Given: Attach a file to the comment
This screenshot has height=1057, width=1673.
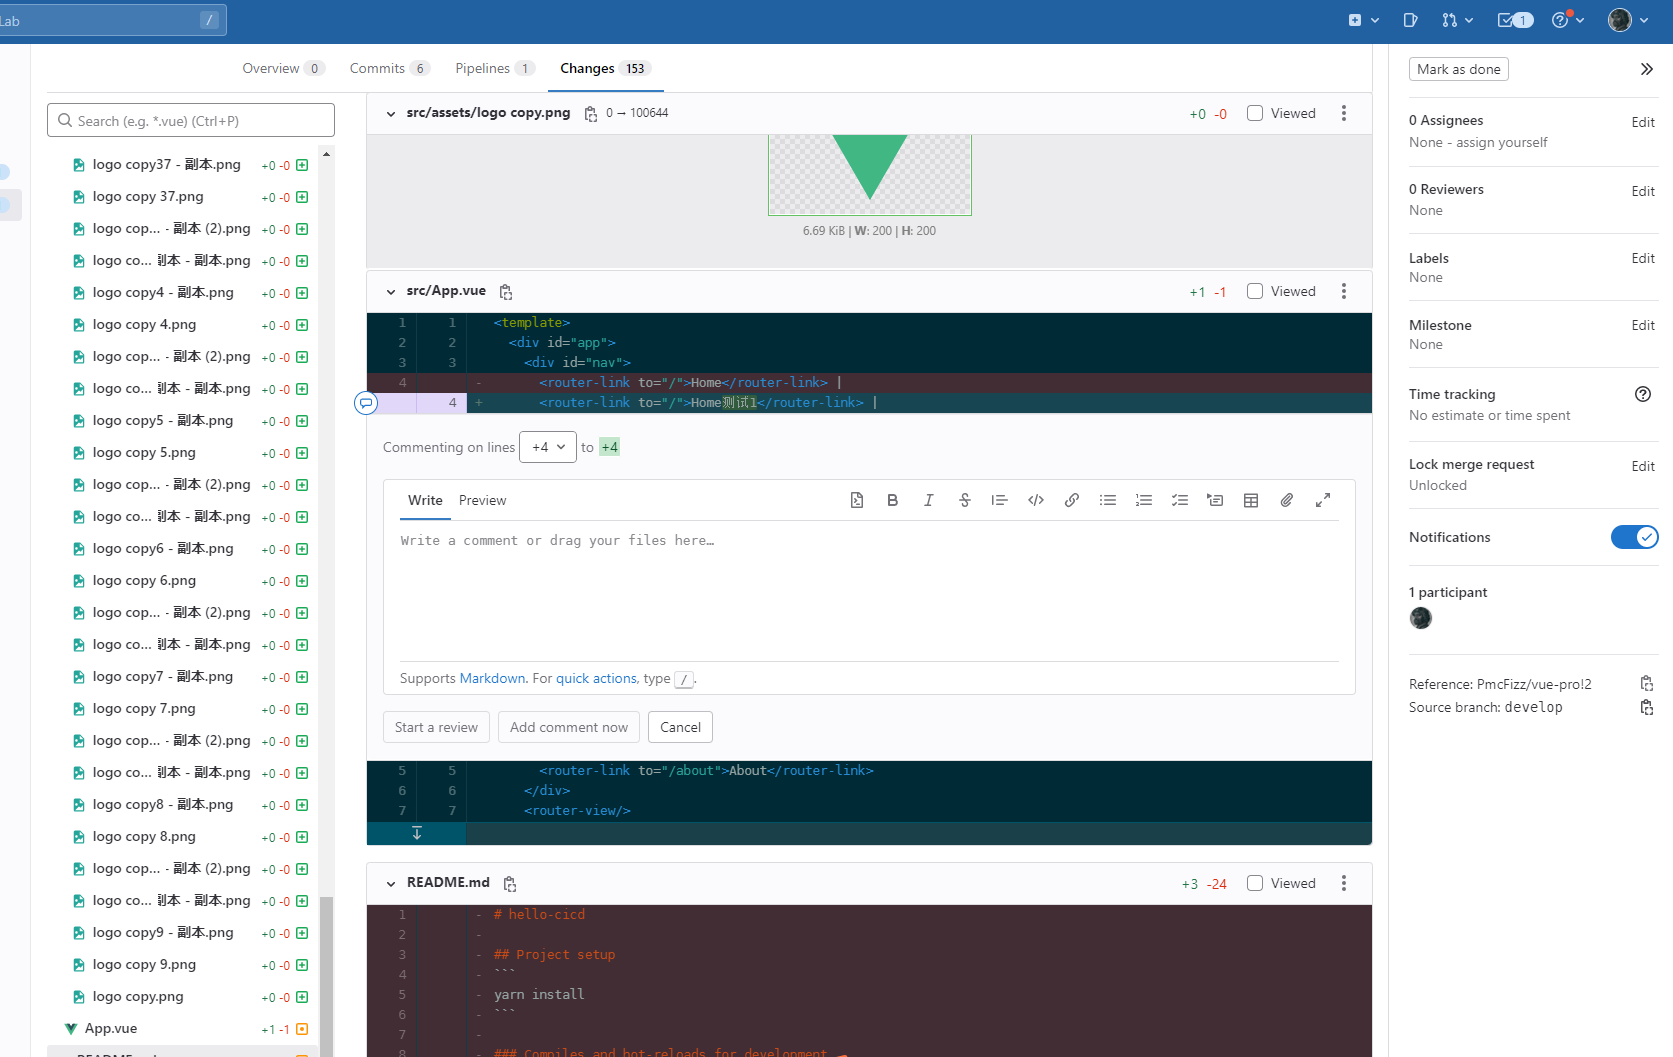Looking at the screenshot, I should tap(1287, 500).
